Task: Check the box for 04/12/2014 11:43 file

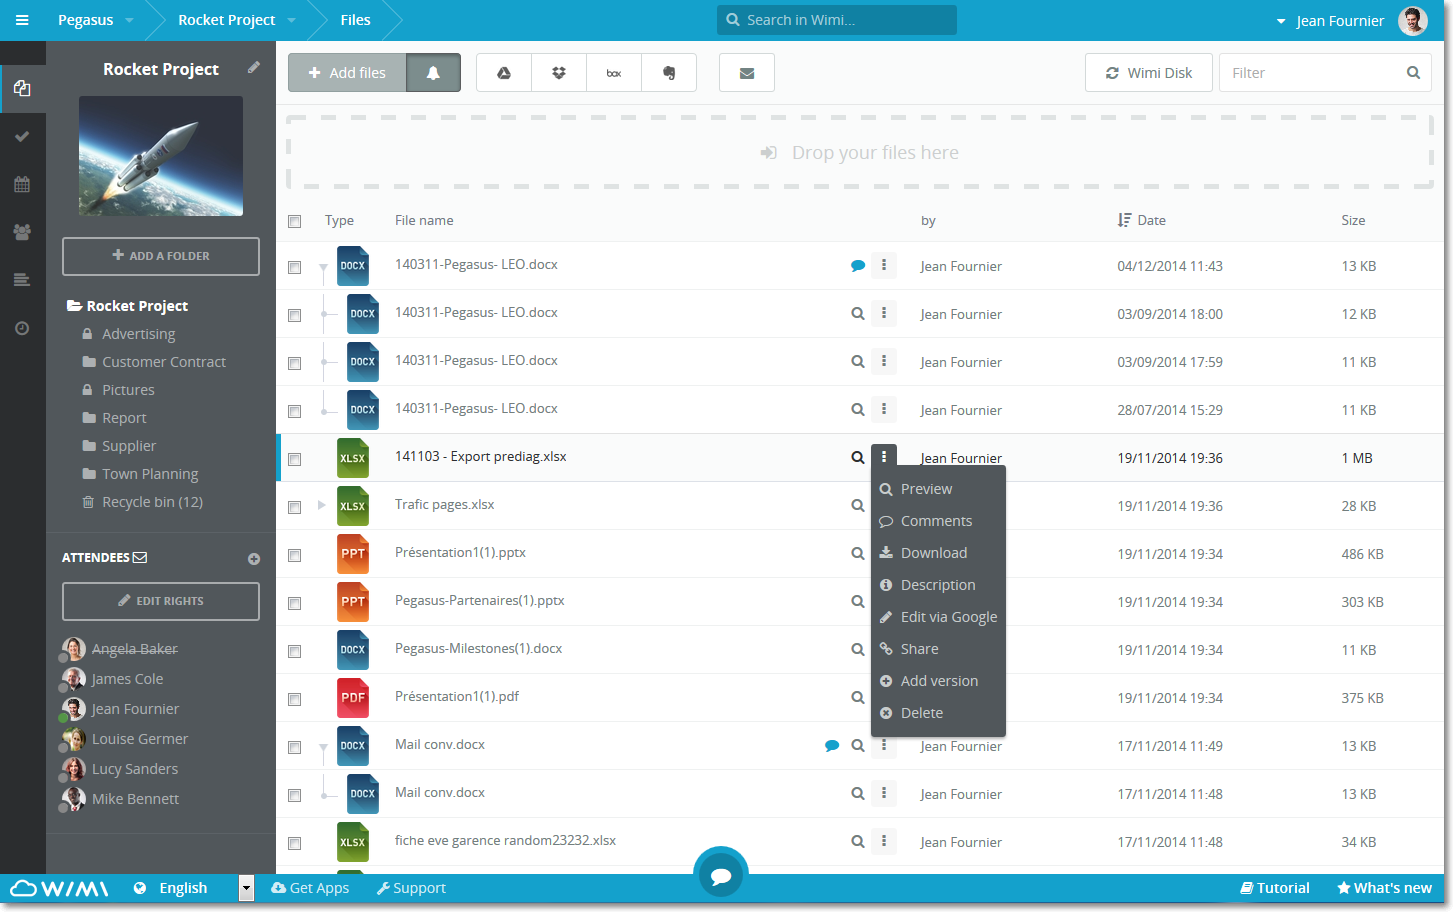Action: [294, 267]
